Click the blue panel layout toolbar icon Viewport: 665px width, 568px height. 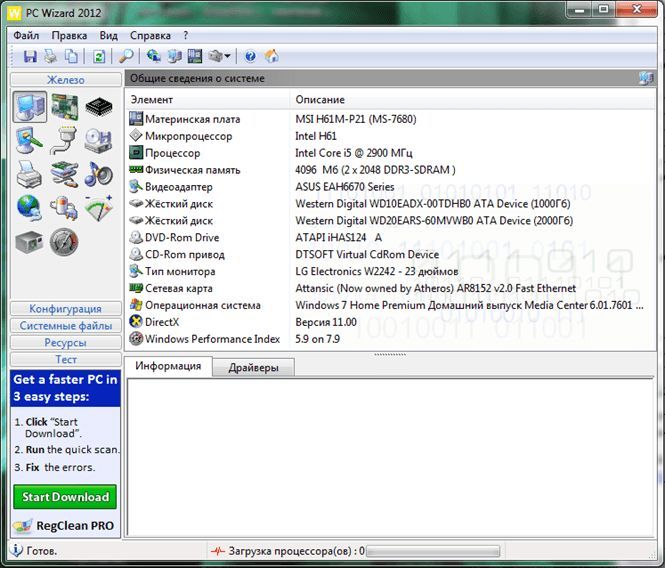point(195,56)
